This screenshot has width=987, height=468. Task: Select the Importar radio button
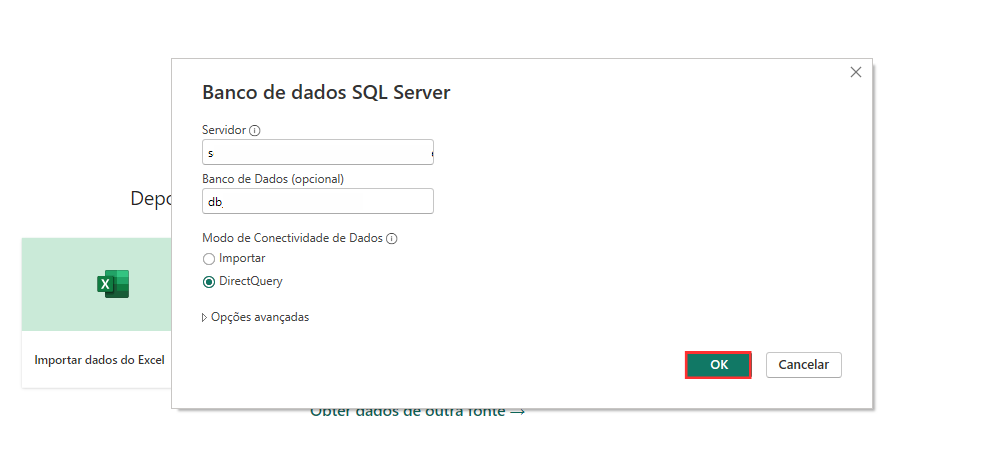click(209, 259)
